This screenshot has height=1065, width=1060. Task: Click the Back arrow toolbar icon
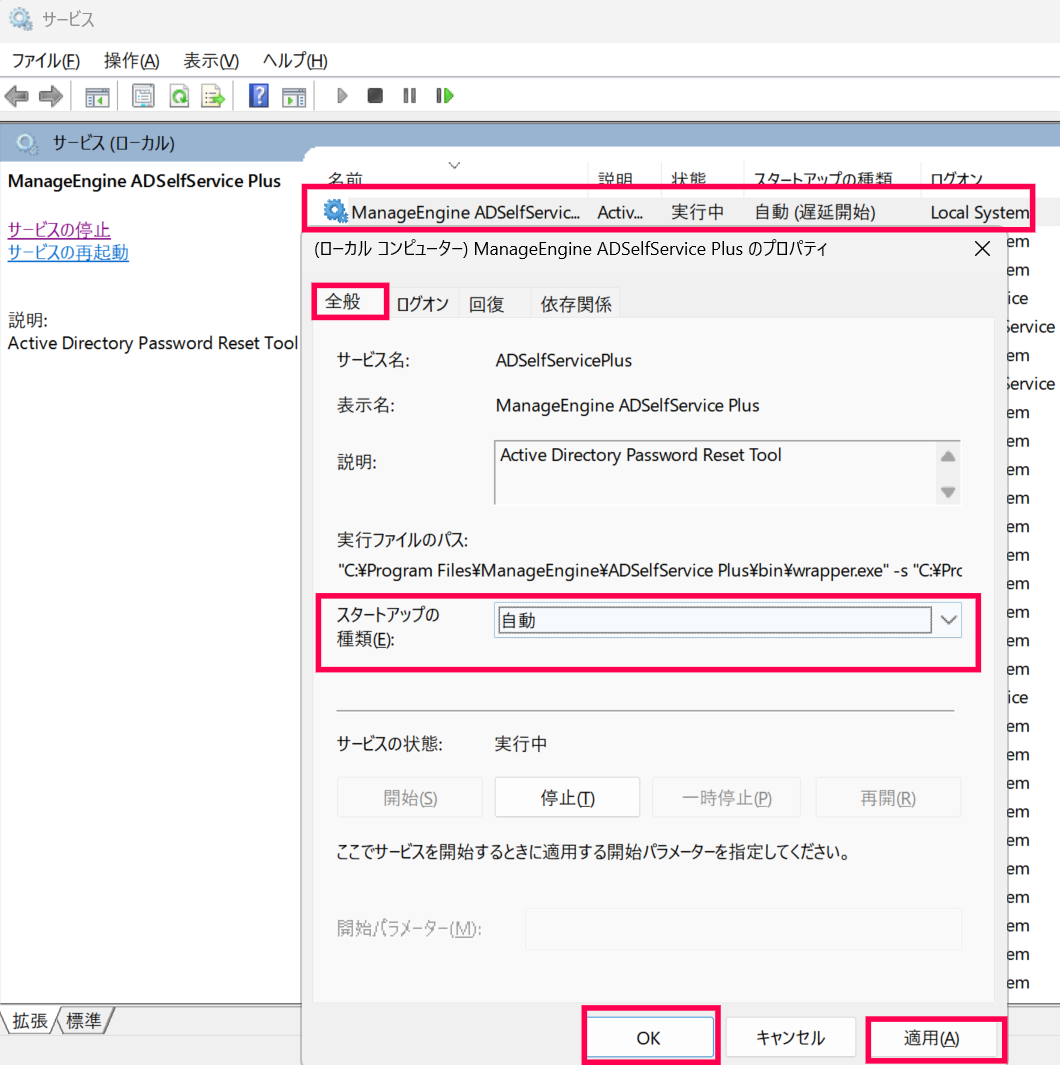17,96
